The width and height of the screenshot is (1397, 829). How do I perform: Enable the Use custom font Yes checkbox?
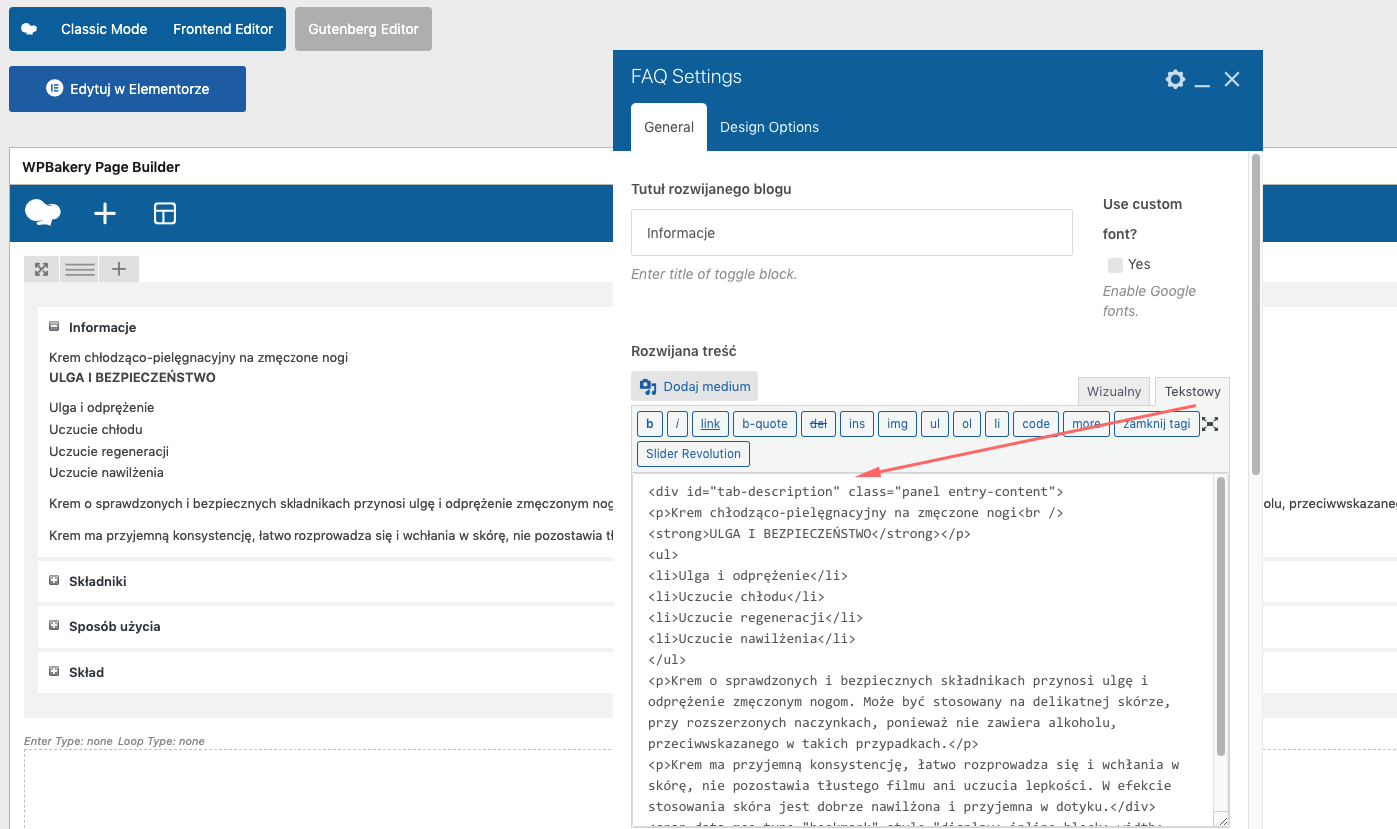pyautogui.click(x=1115, y=265)
